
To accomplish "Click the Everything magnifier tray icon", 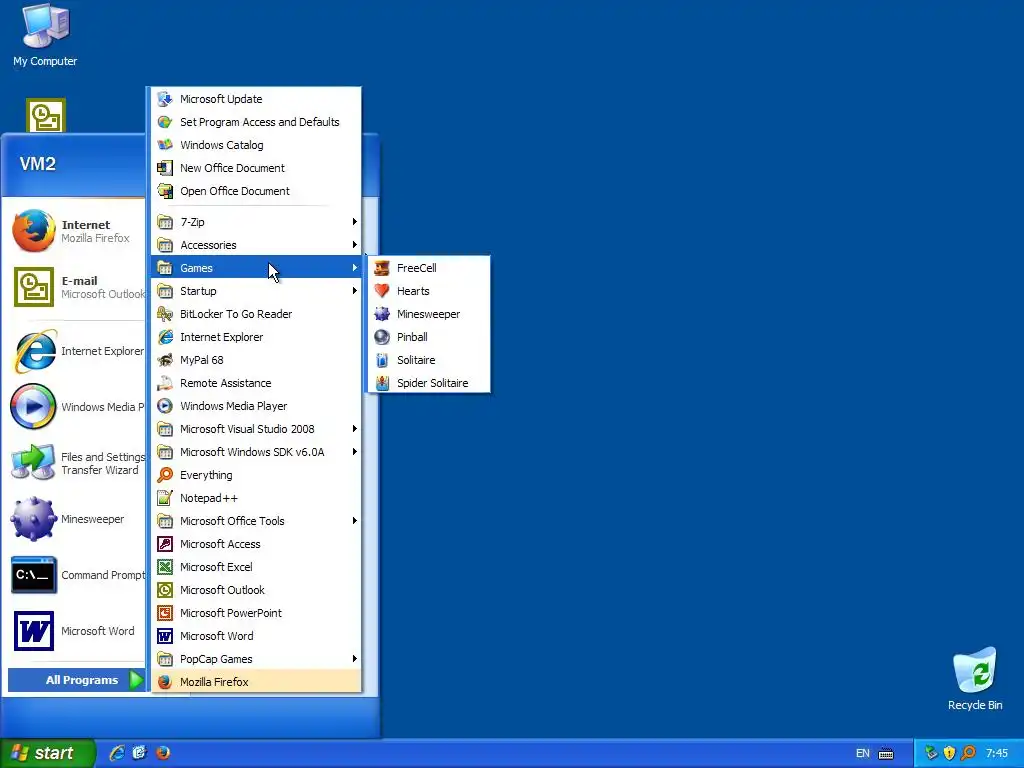I will [x=968, y=753].
